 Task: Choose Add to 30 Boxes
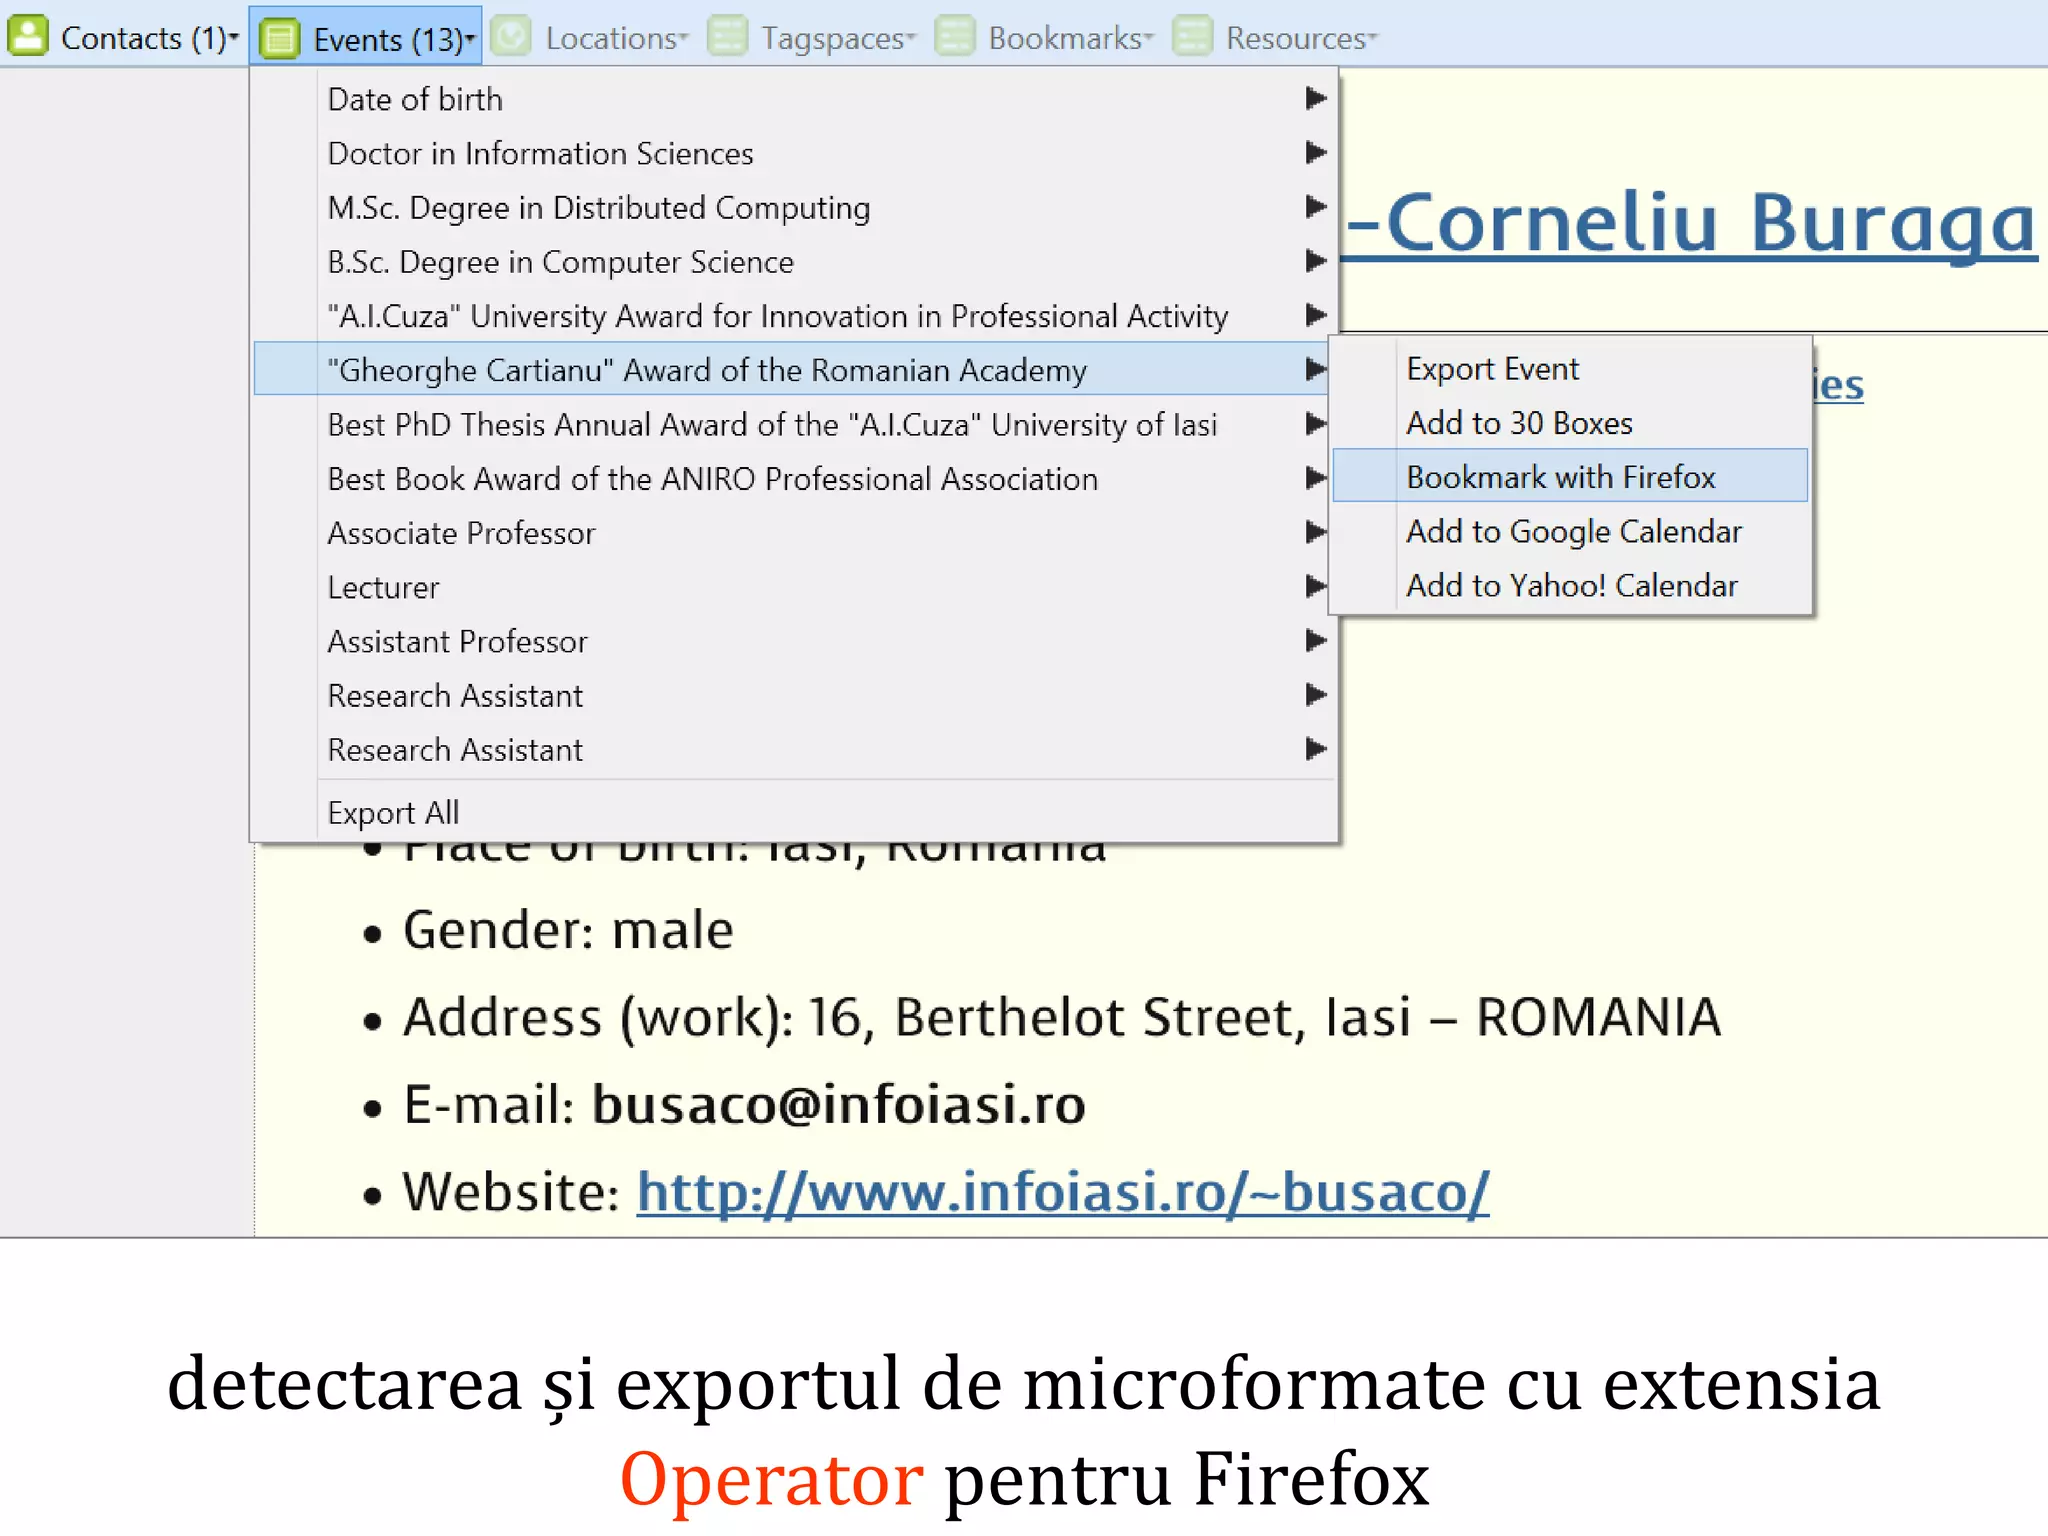(1570, 422)
